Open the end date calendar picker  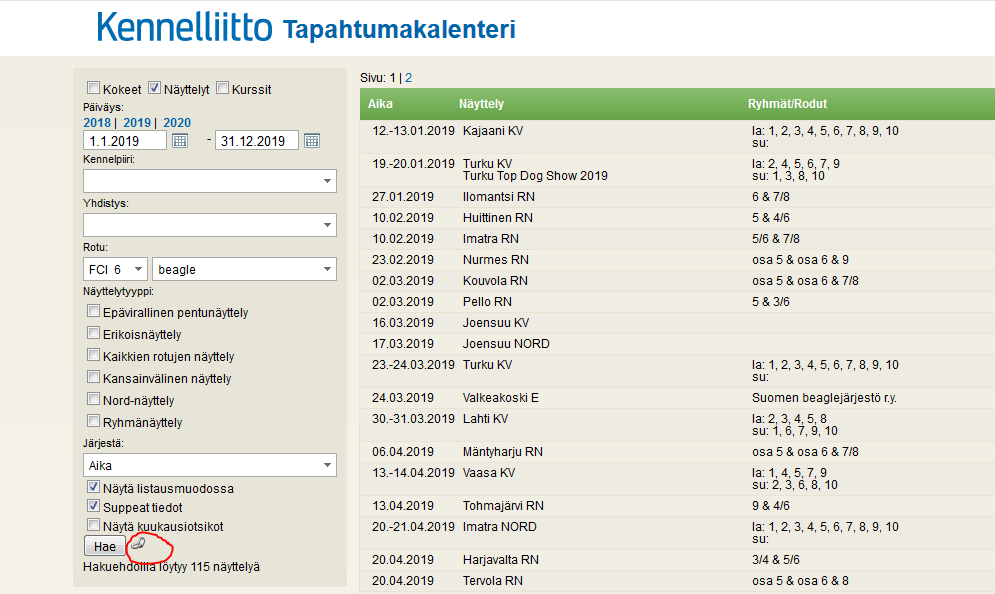click(312, 141)
